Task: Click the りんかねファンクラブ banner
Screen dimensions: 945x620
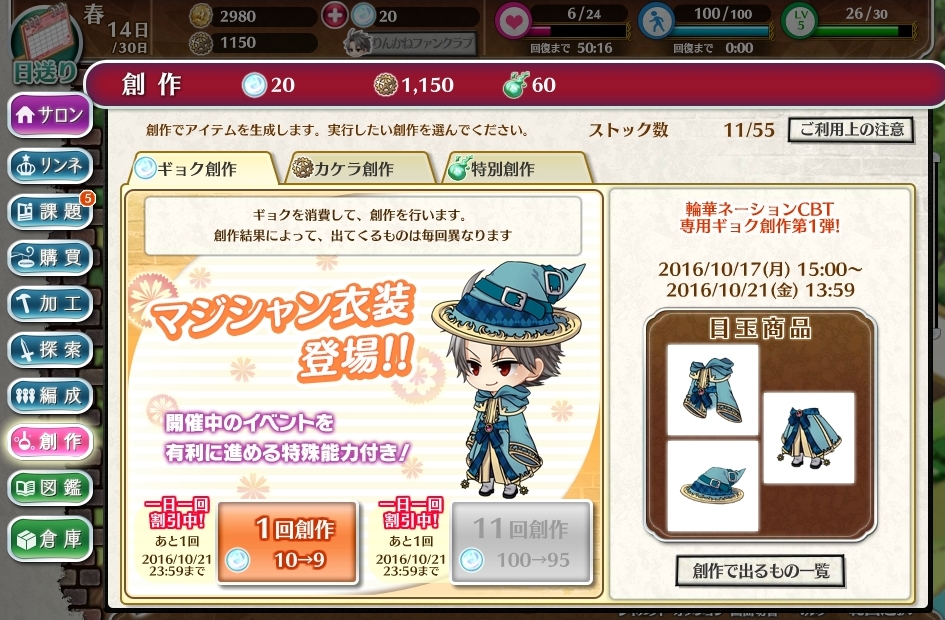Action: tap(410, 43)
